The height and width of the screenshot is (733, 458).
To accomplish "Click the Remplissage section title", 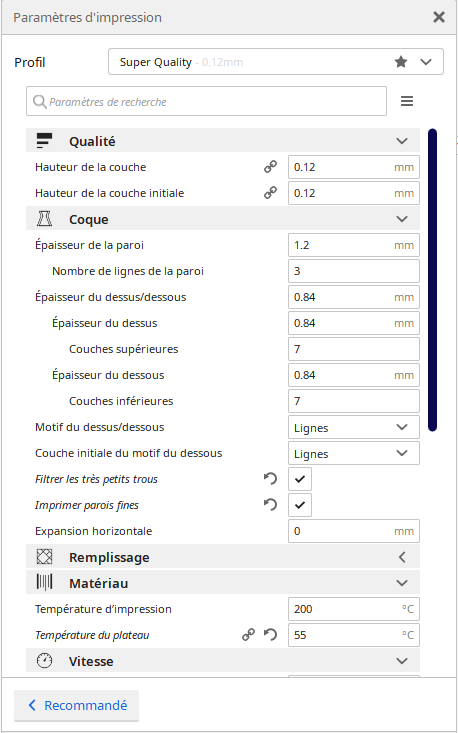I will coord(109,557).
